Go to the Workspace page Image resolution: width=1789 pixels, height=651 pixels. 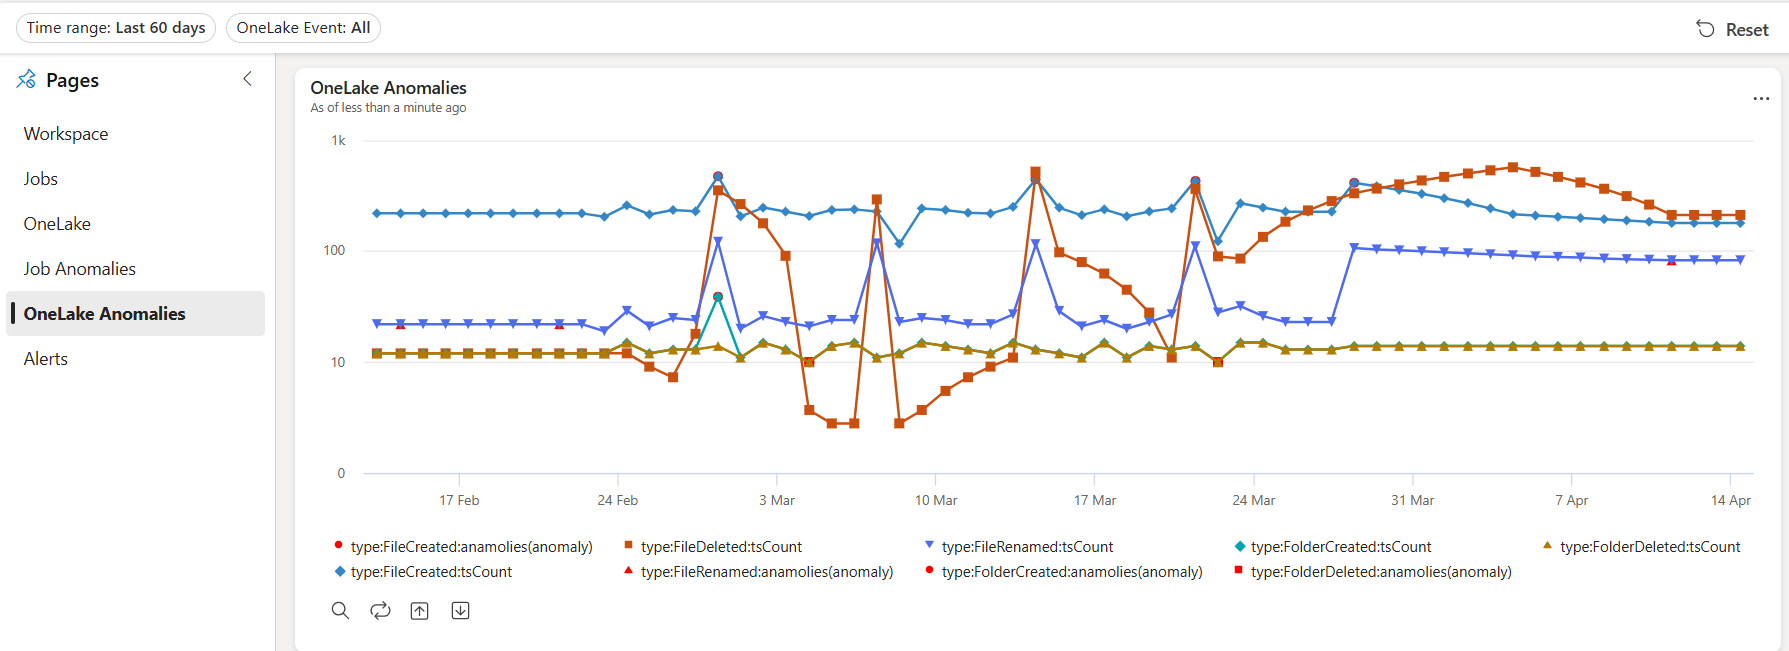66,134
